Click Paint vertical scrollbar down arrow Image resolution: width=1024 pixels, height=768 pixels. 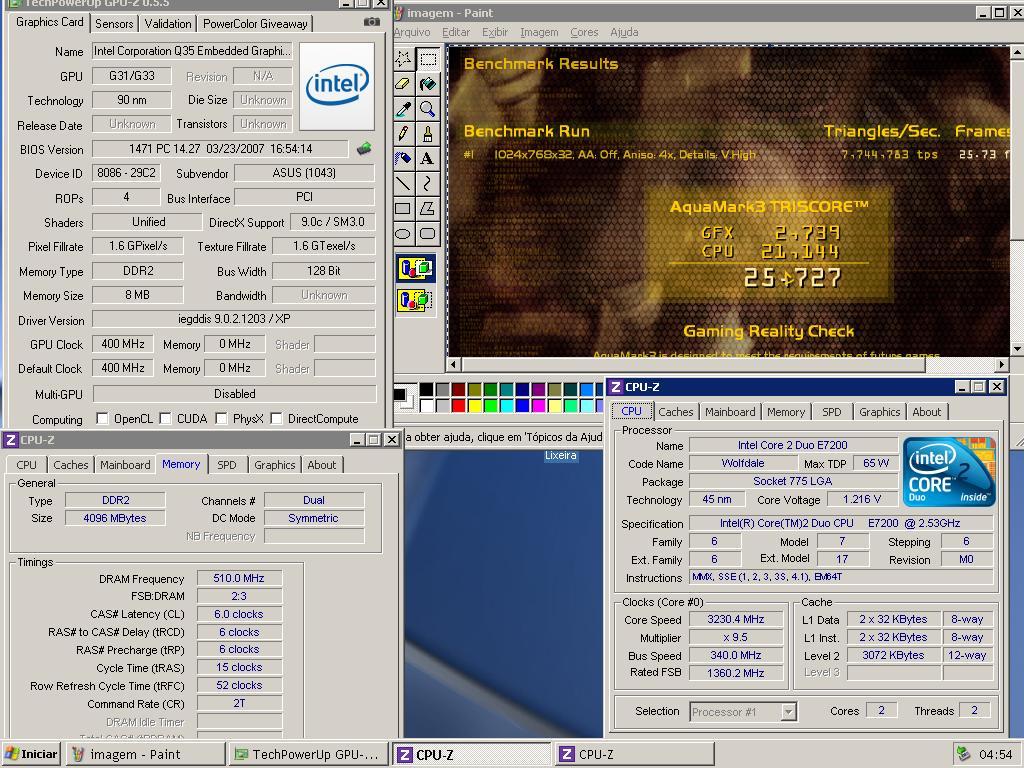click(x=1017, y=349)
